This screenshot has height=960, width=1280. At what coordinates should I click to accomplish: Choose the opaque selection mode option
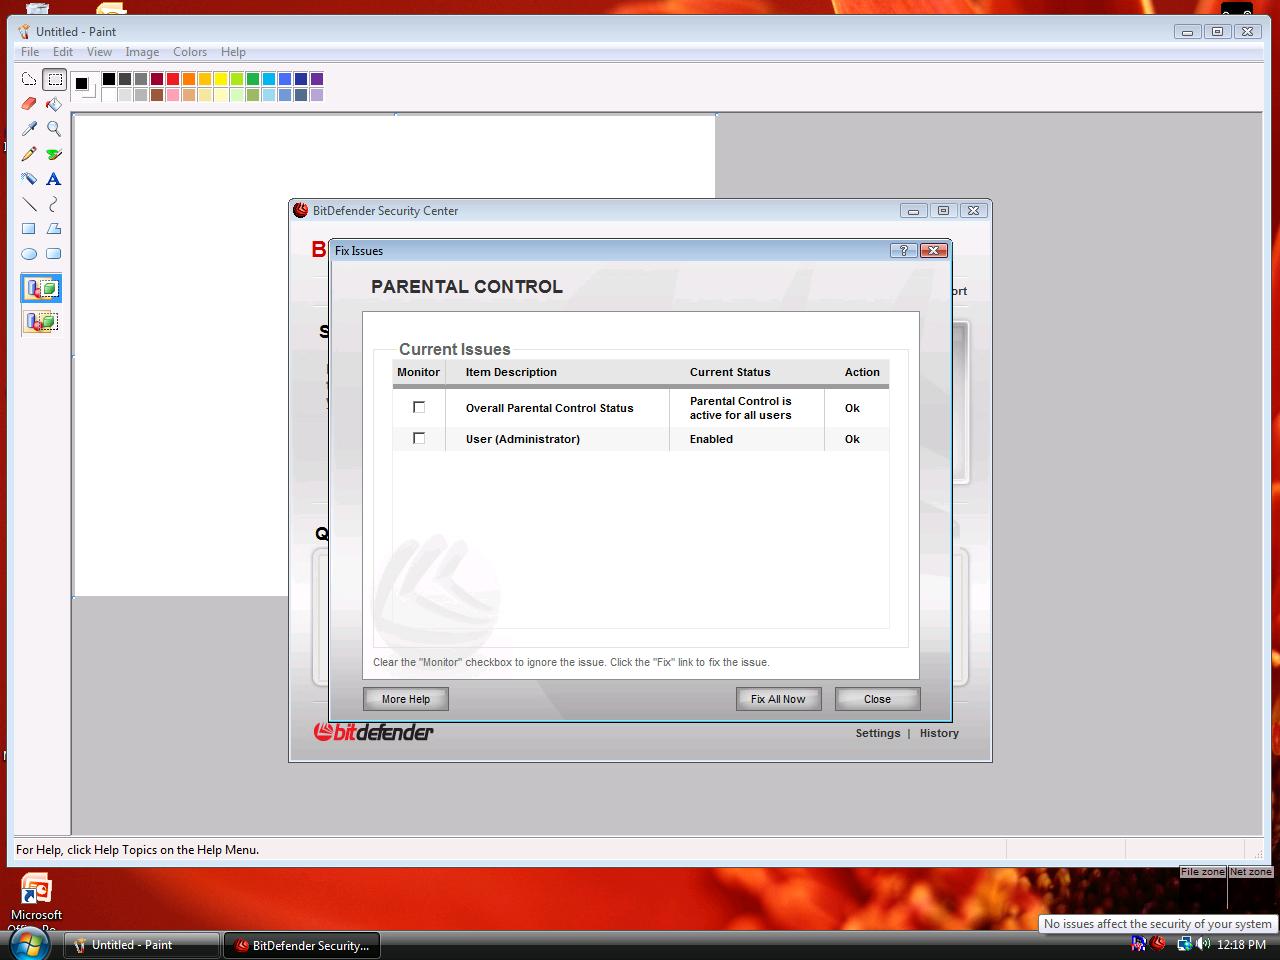[x=41, y=289]
